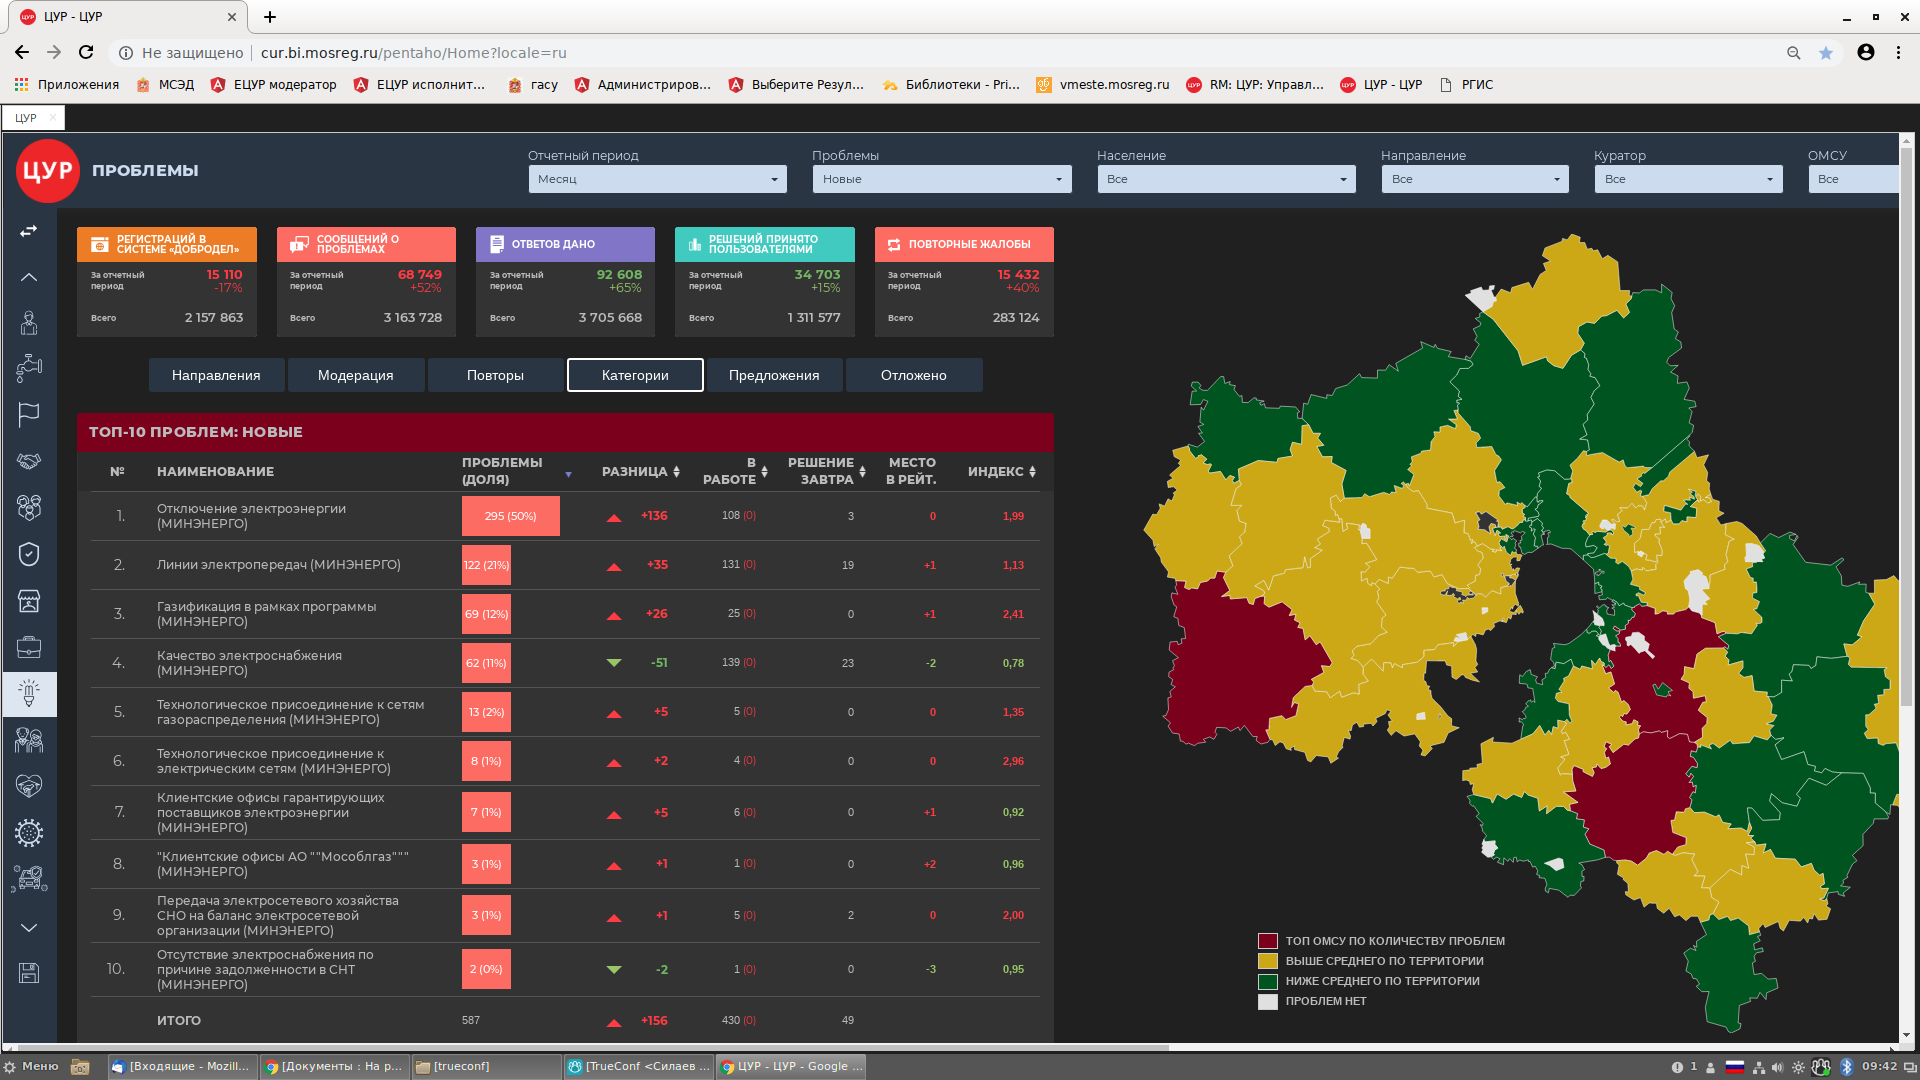Click the red ТОП ОМСУ legend swatch

(1268, 941)
